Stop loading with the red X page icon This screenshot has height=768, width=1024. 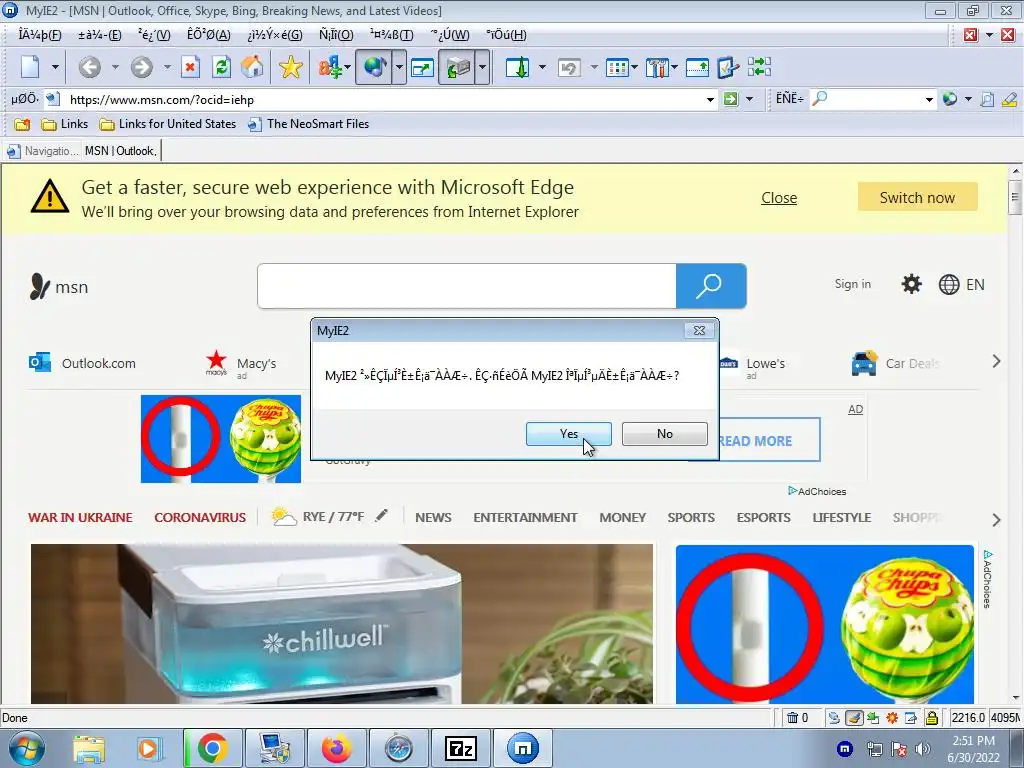click(x=190, y=67)
